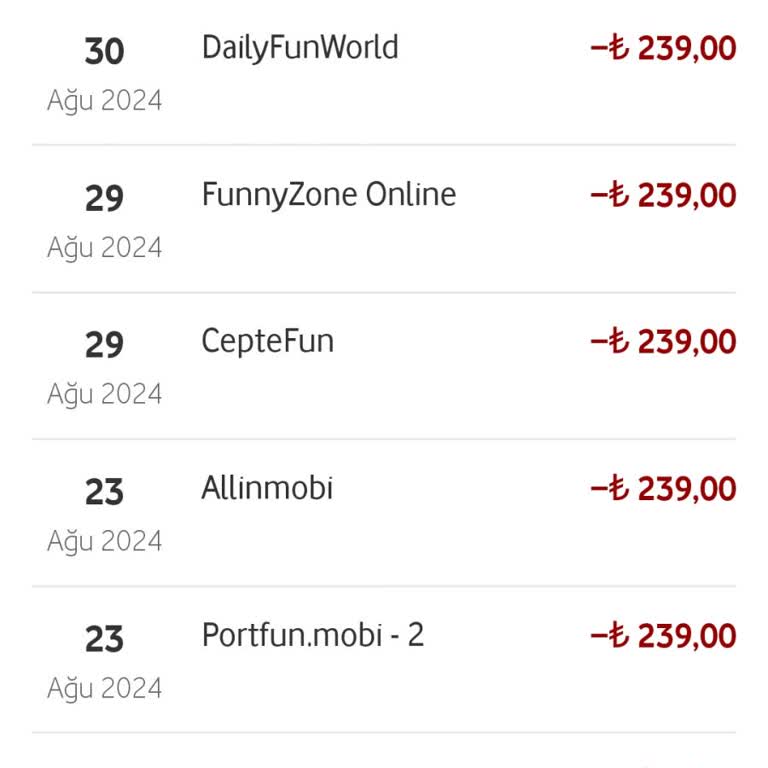Click Ağu 2024 in the FunnyZone Online row
The height and width of the screenshot is (768, 768).
point(104,247)
